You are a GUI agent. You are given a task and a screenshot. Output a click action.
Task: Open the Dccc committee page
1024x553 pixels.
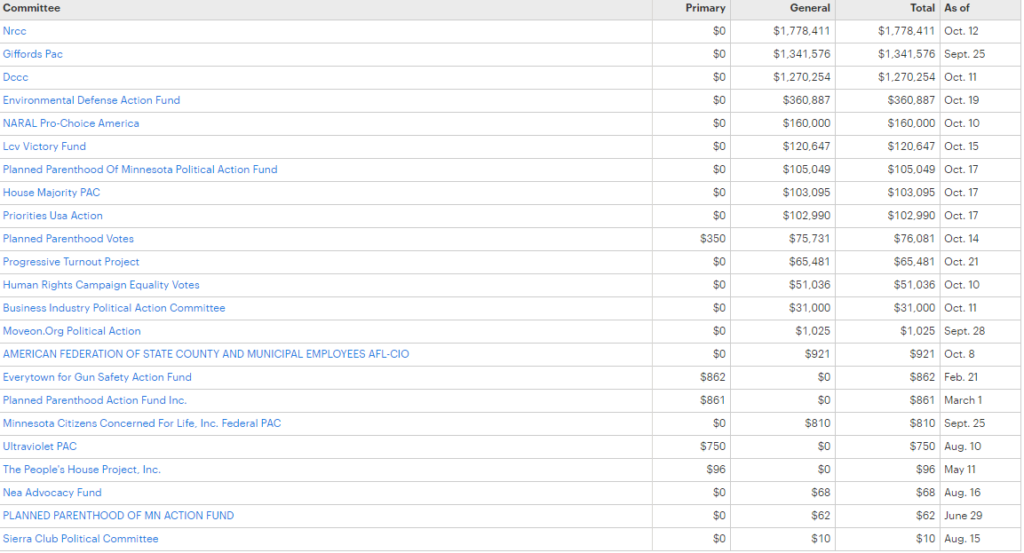[x=16, y=77]
